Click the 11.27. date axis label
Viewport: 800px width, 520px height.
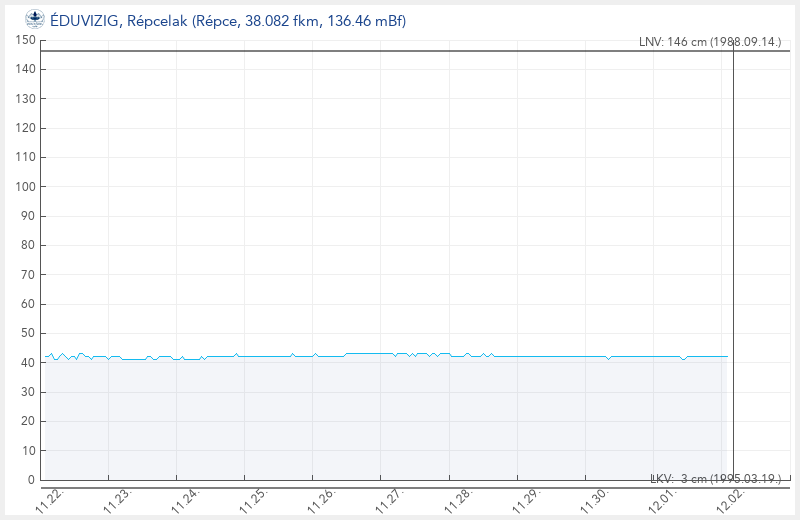(389, 498)
